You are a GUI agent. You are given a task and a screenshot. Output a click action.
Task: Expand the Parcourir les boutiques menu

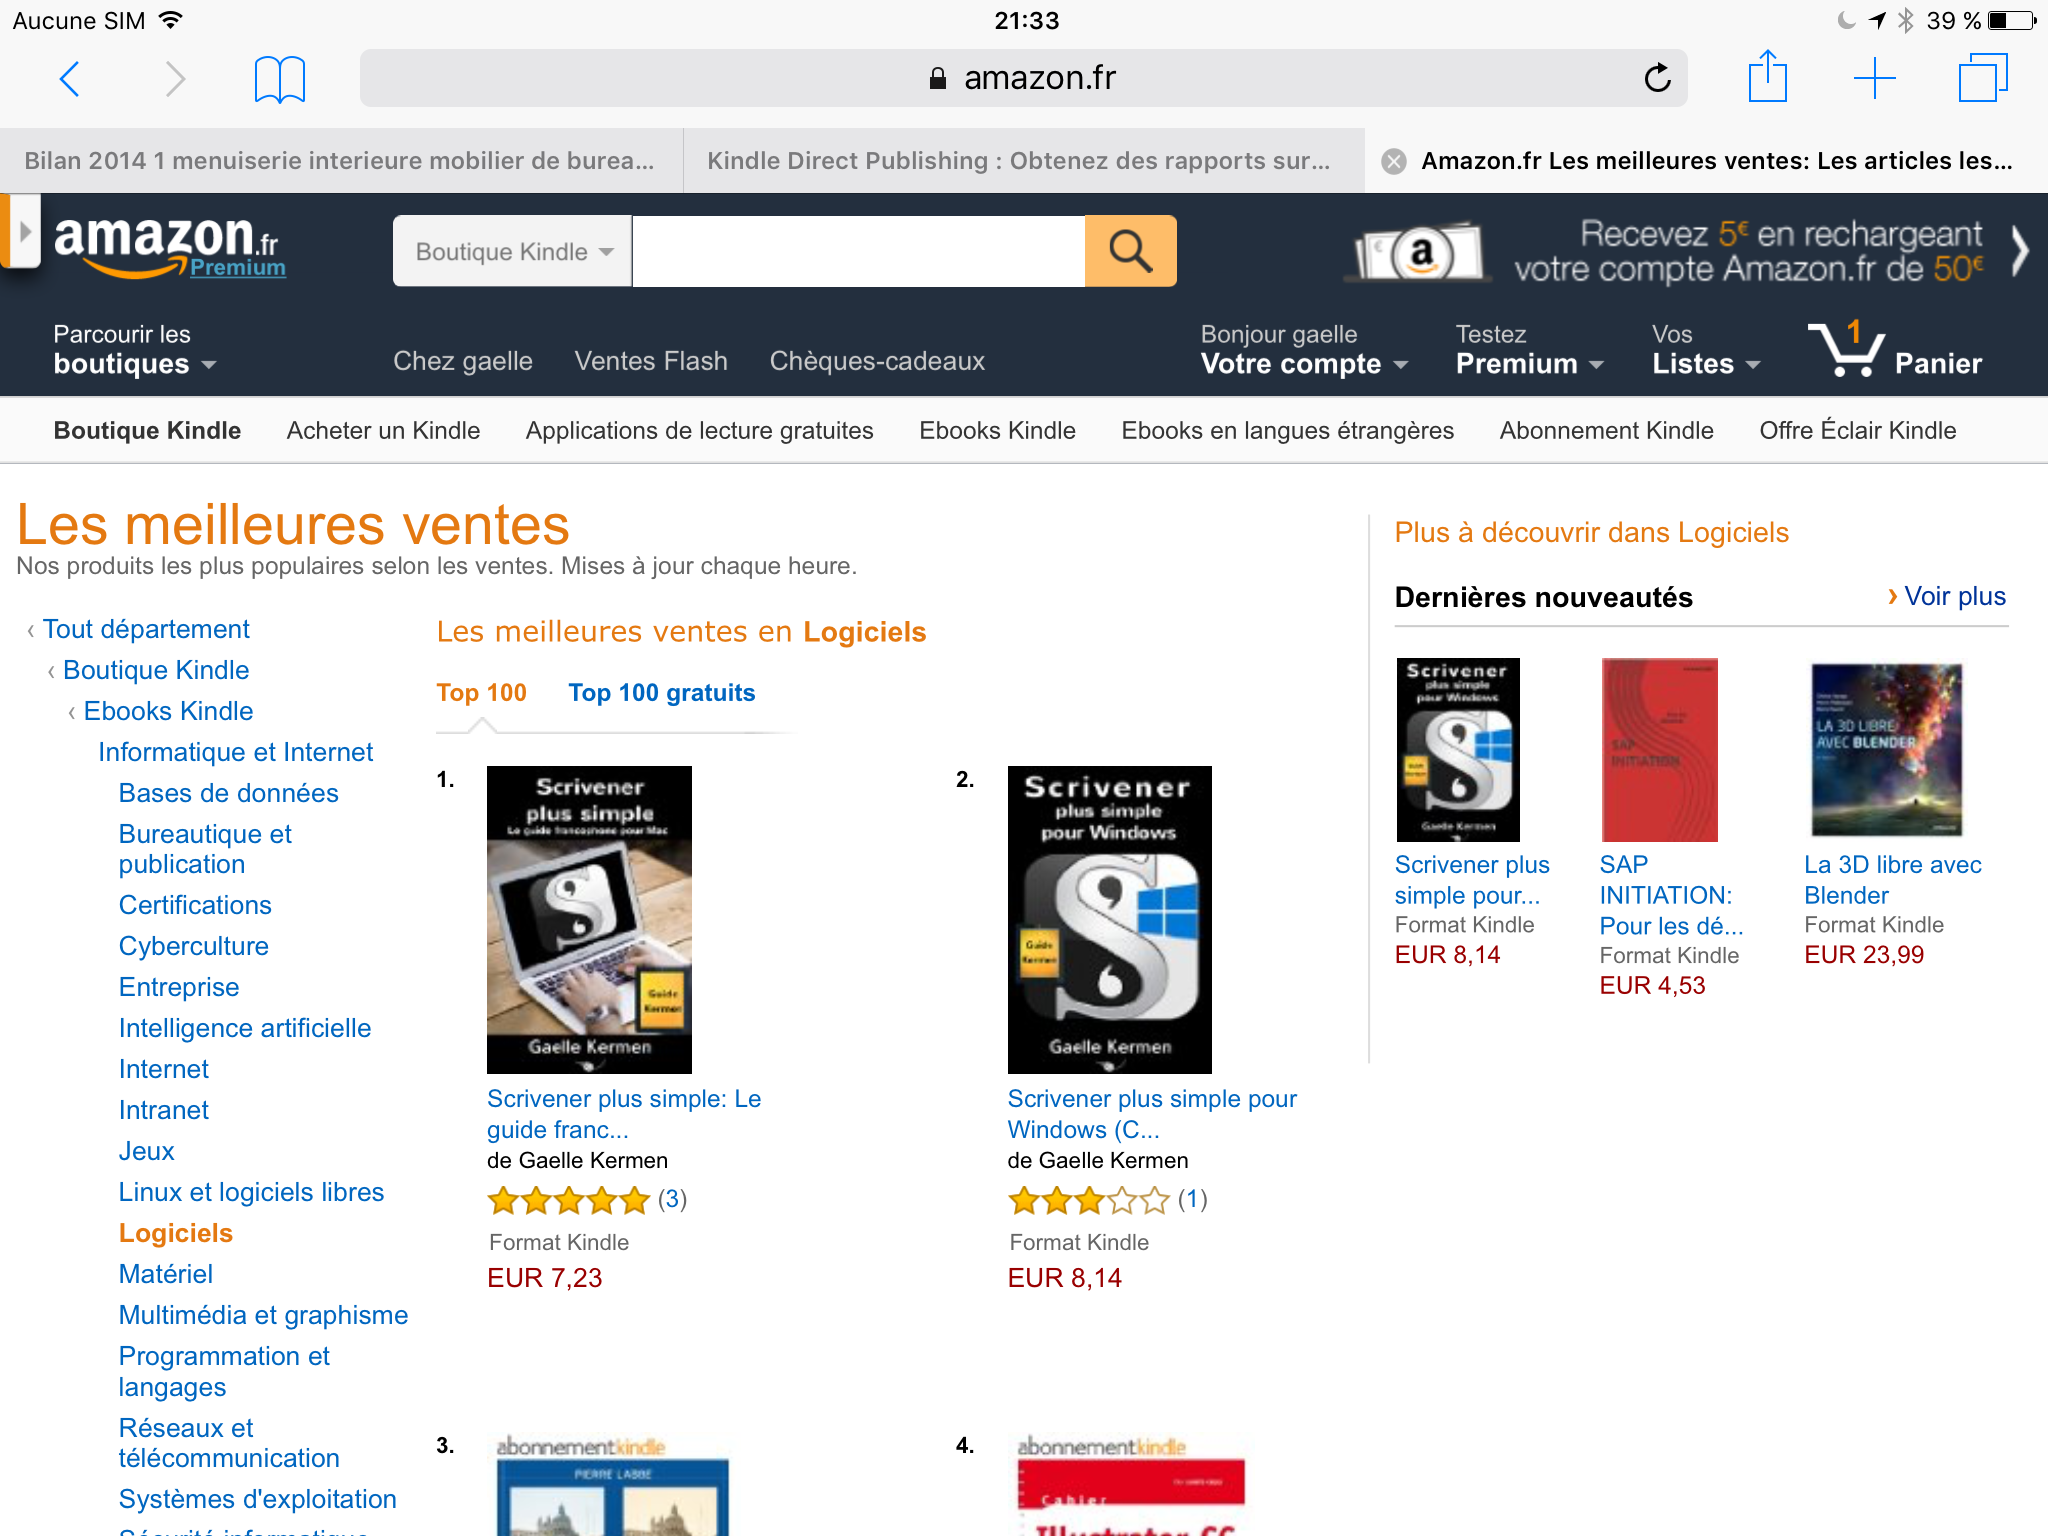pyautogui.click(x=134, y=349)
